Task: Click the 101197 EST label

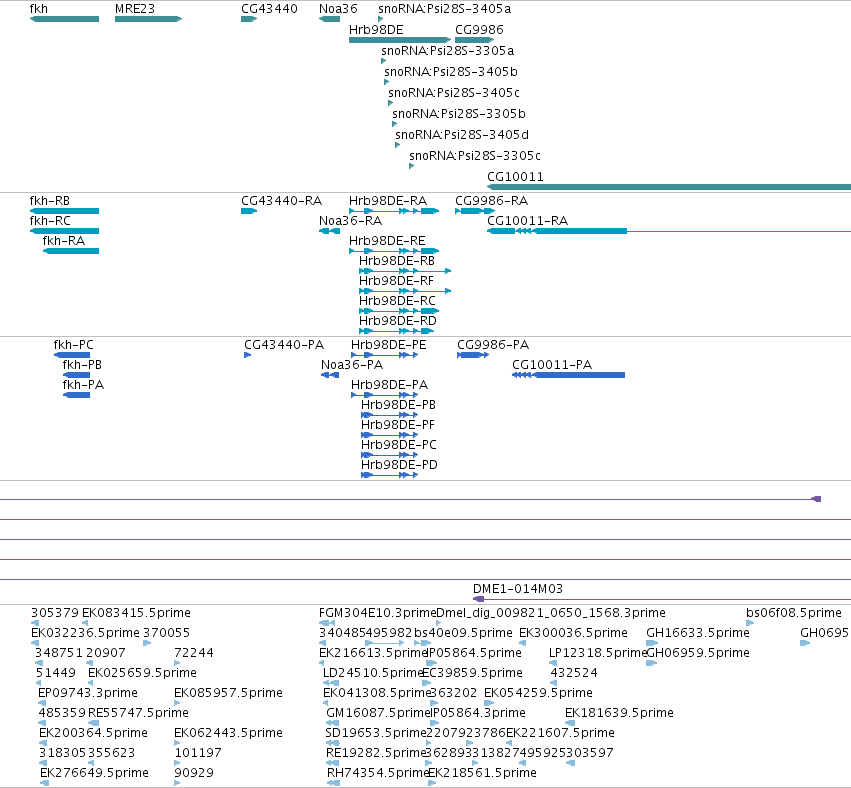Action: 198,753
